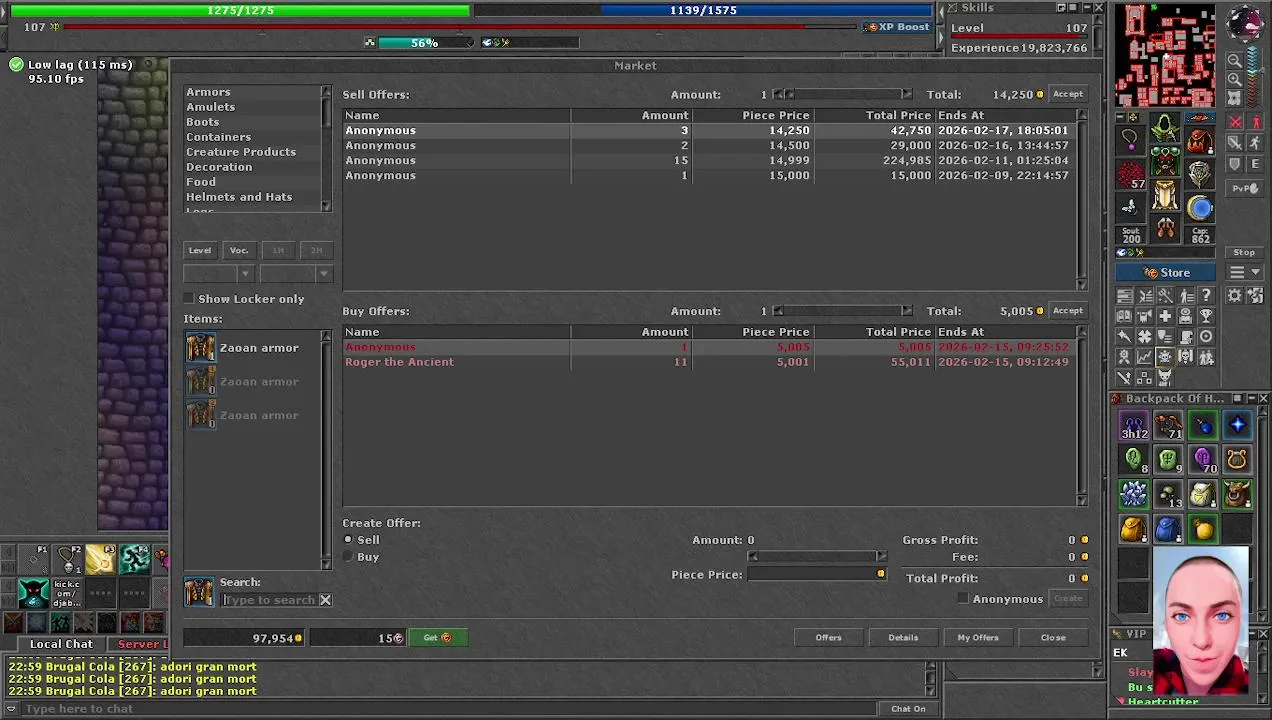The image size is (1272, 720).
Task: Click the market Search input field
Action: click(x=268, y=600)
